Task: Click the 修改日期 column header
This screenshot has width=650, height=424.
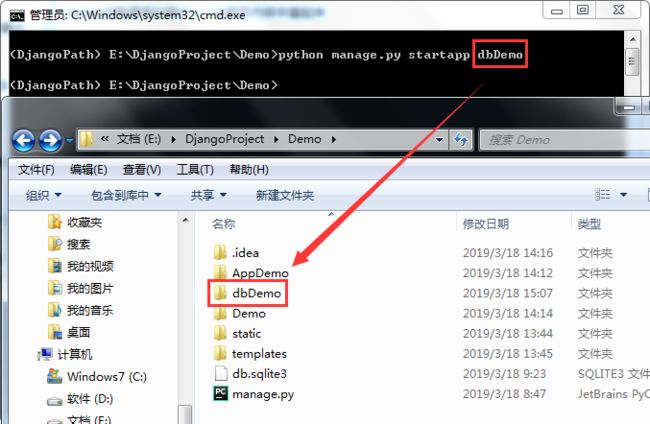Action: click(x=485, y=224)
